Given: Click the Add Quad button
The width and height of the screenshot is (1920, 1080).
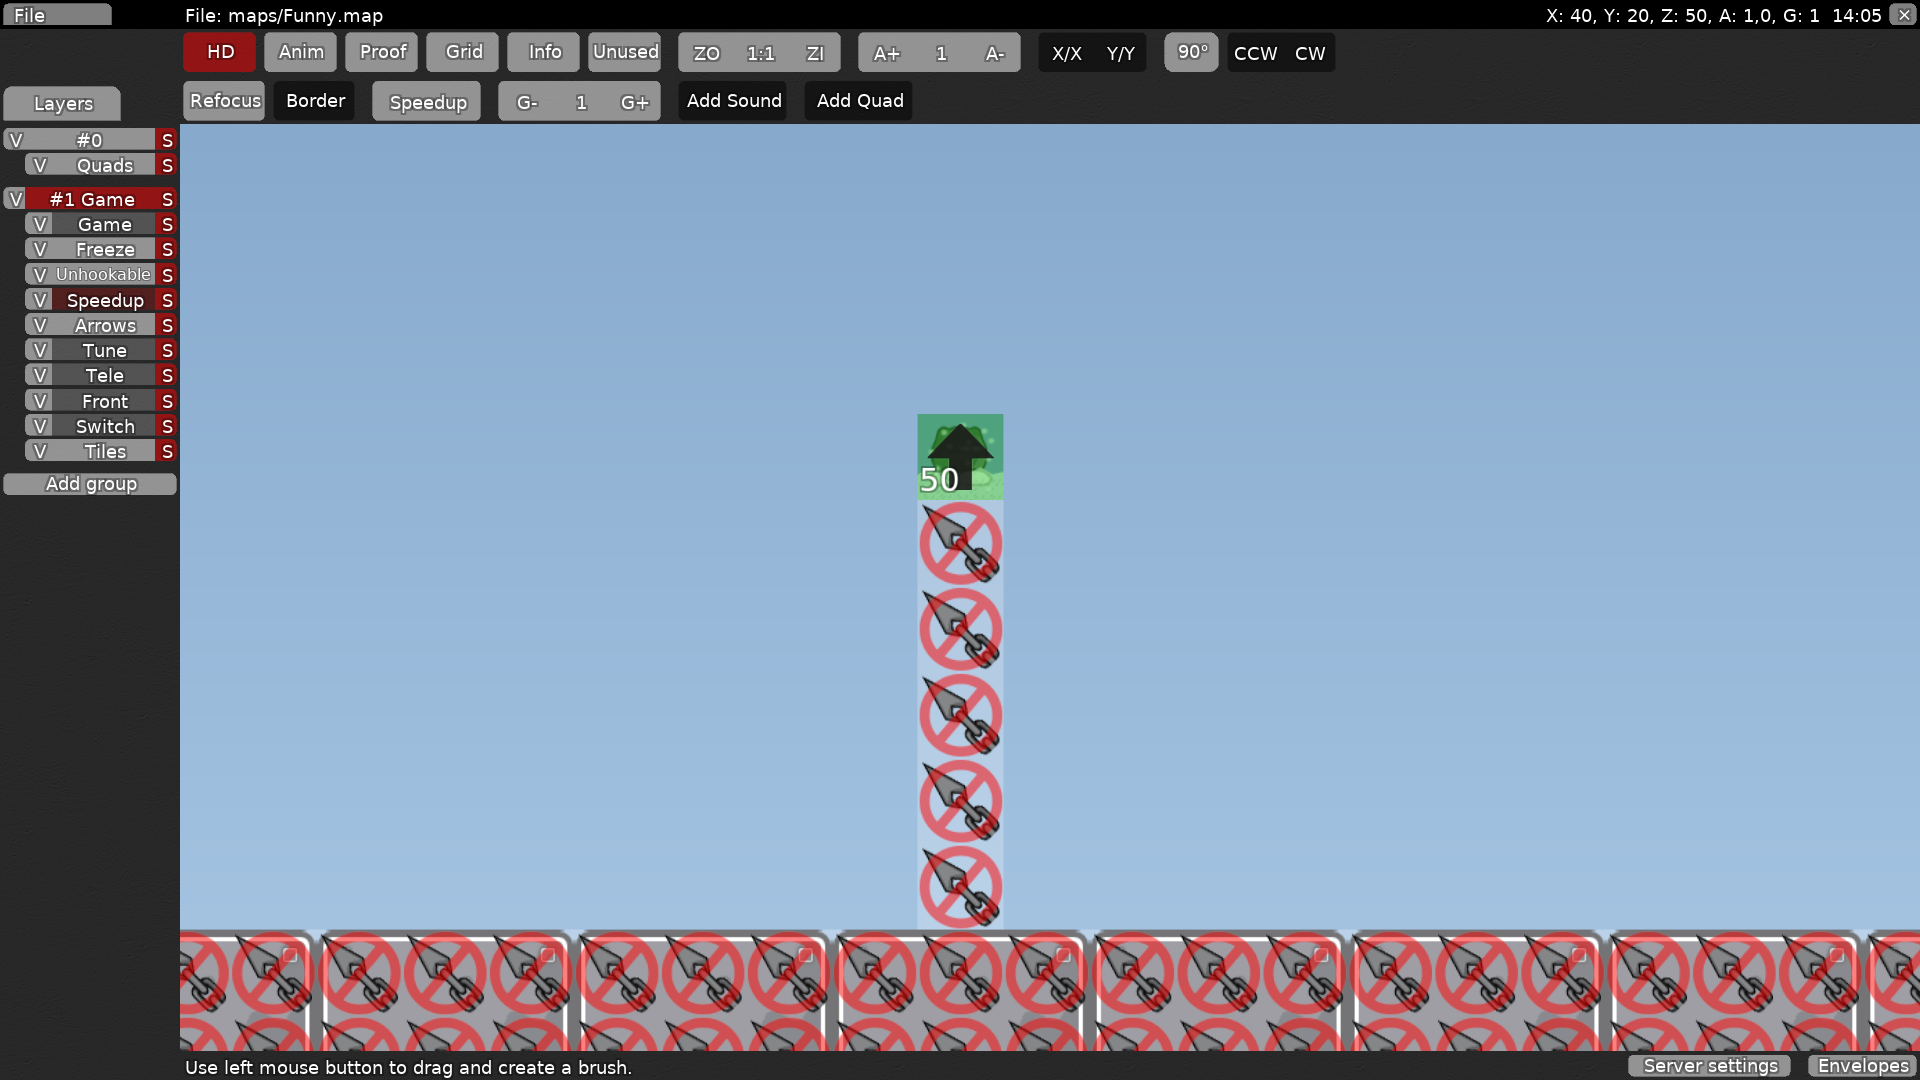Looking at the screenshot, I should coord(859,101).
